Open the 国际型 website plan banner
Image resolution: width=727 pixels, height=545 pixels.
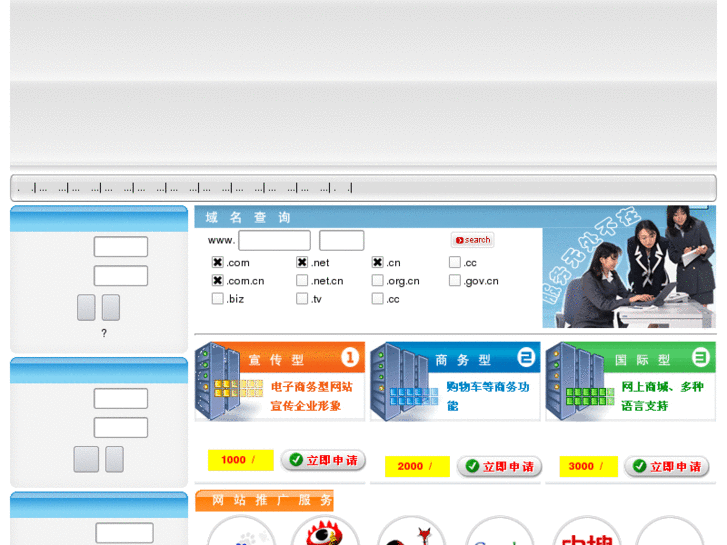click(x=631, y=381)
